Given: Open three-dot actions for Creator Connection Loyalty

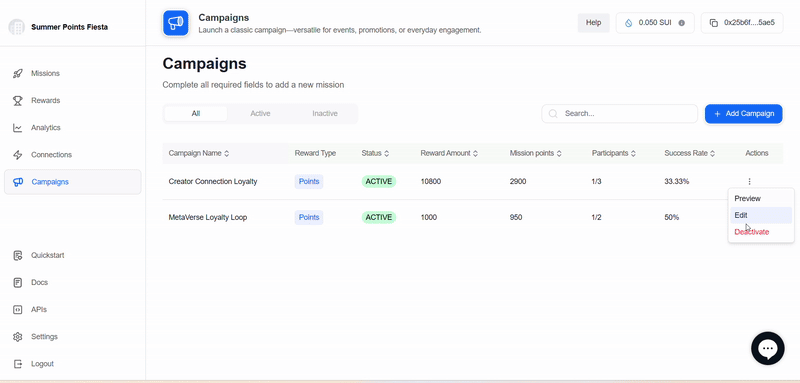Looking at the screenshot, I should (x=749, y=181).
